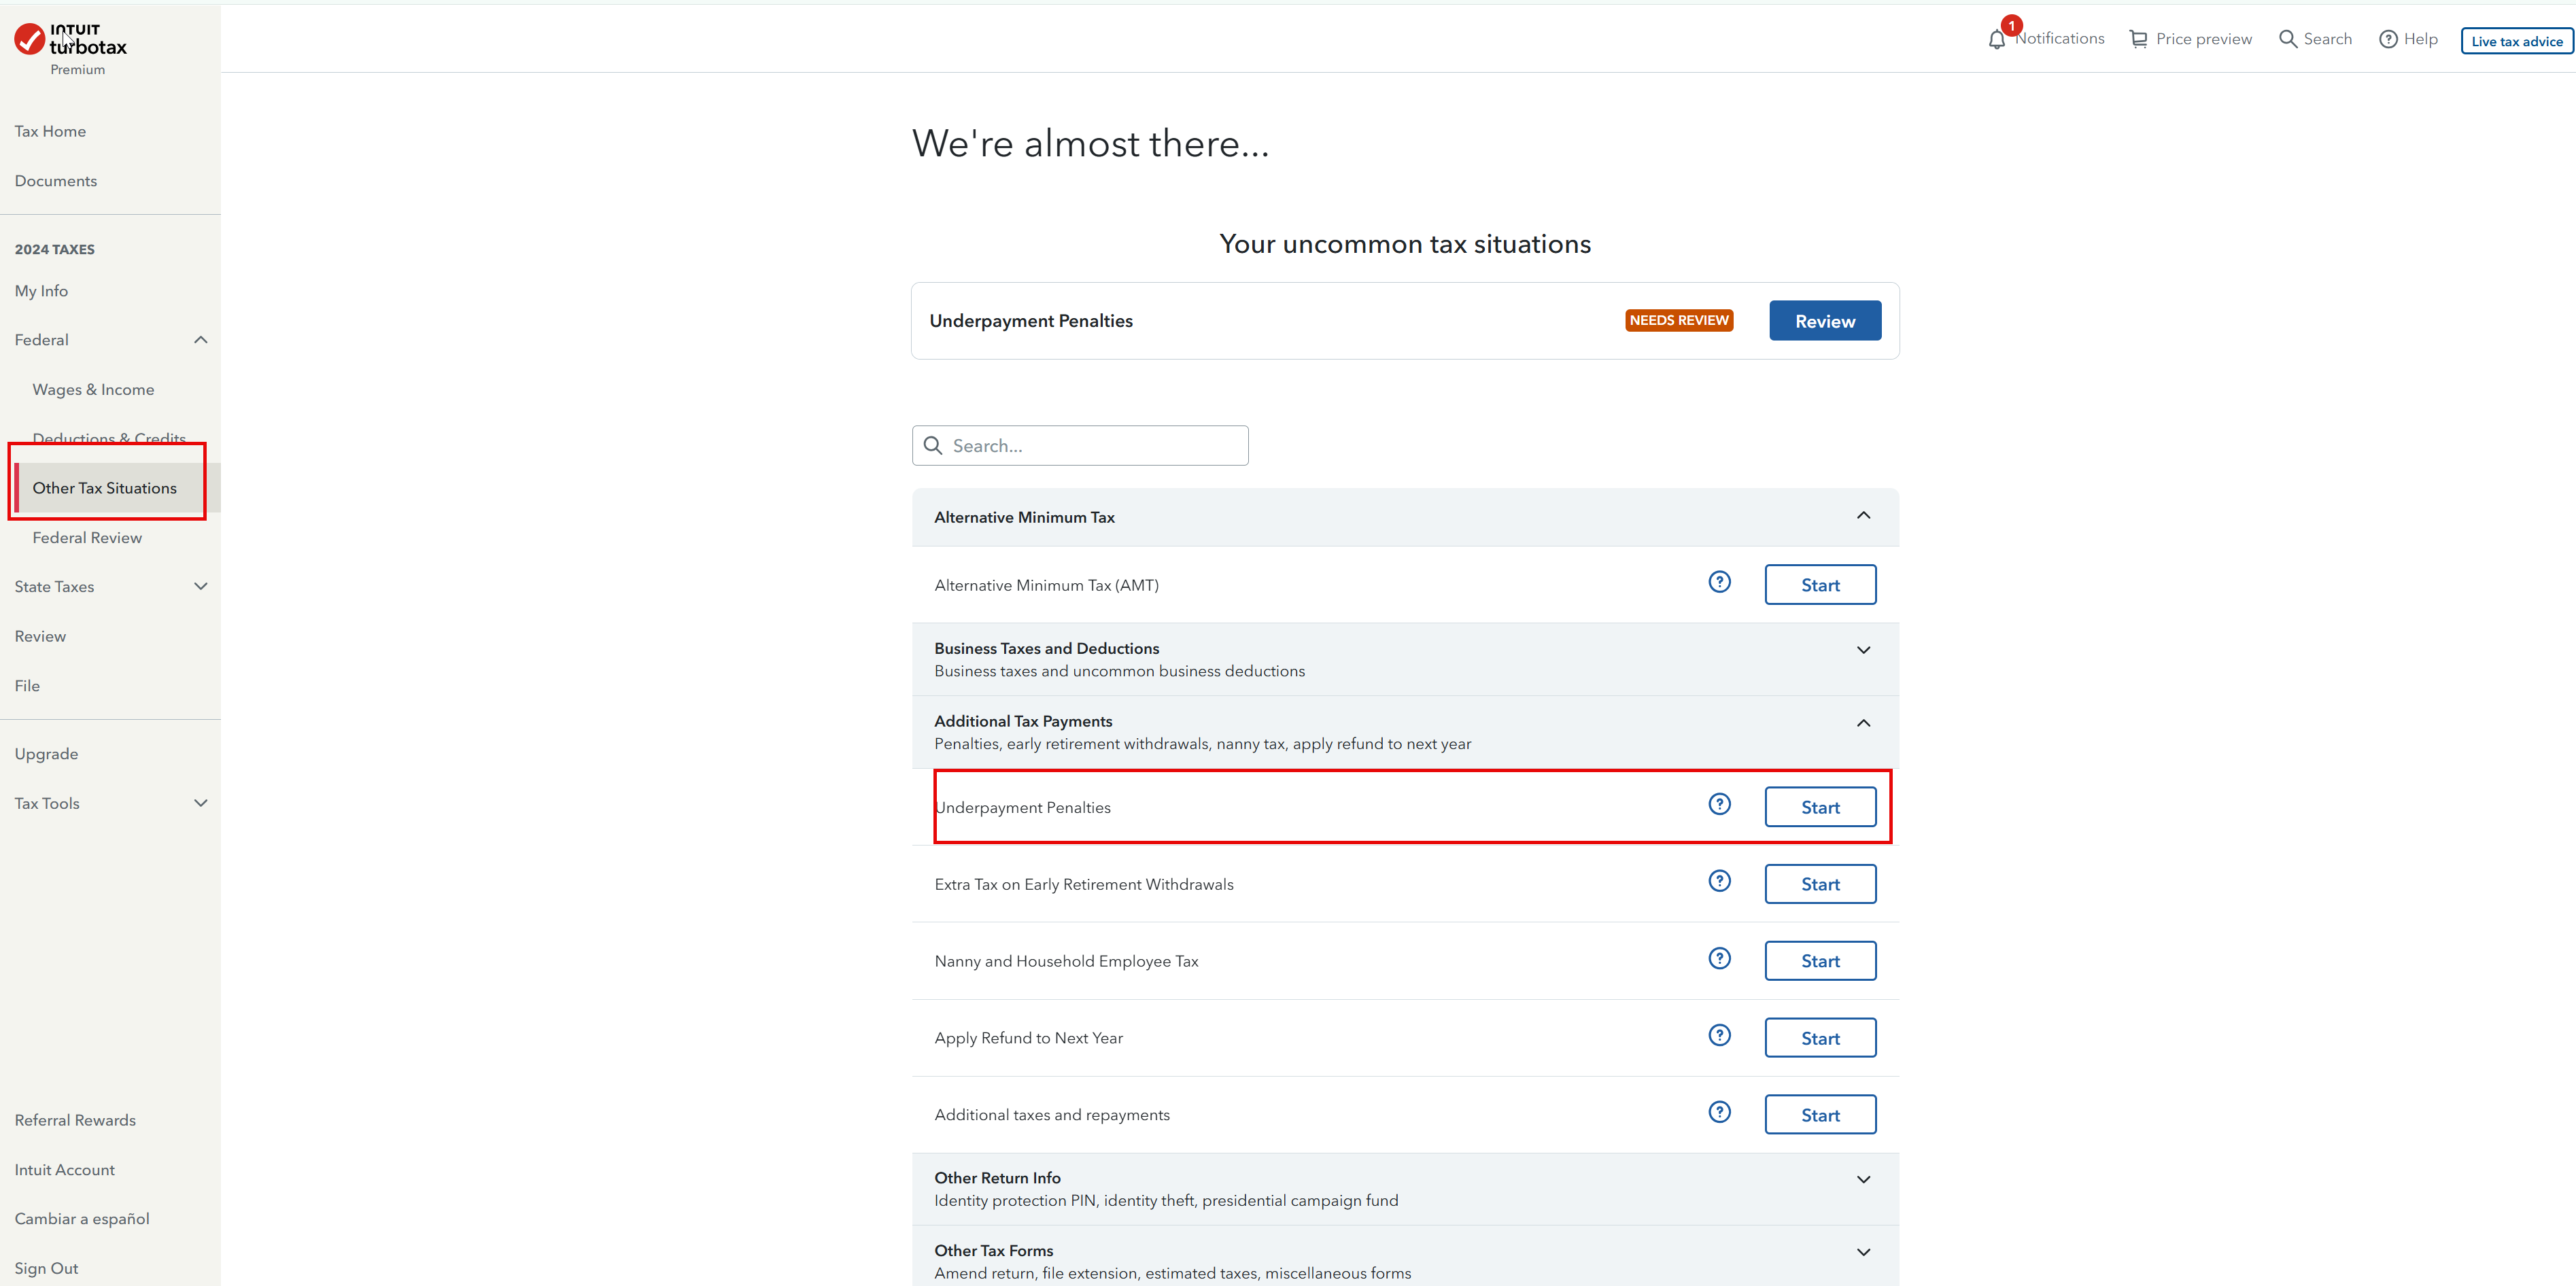Click help icon for Underpayment Penalties
The image size is (2576, 1286).
pos(1719,804)
